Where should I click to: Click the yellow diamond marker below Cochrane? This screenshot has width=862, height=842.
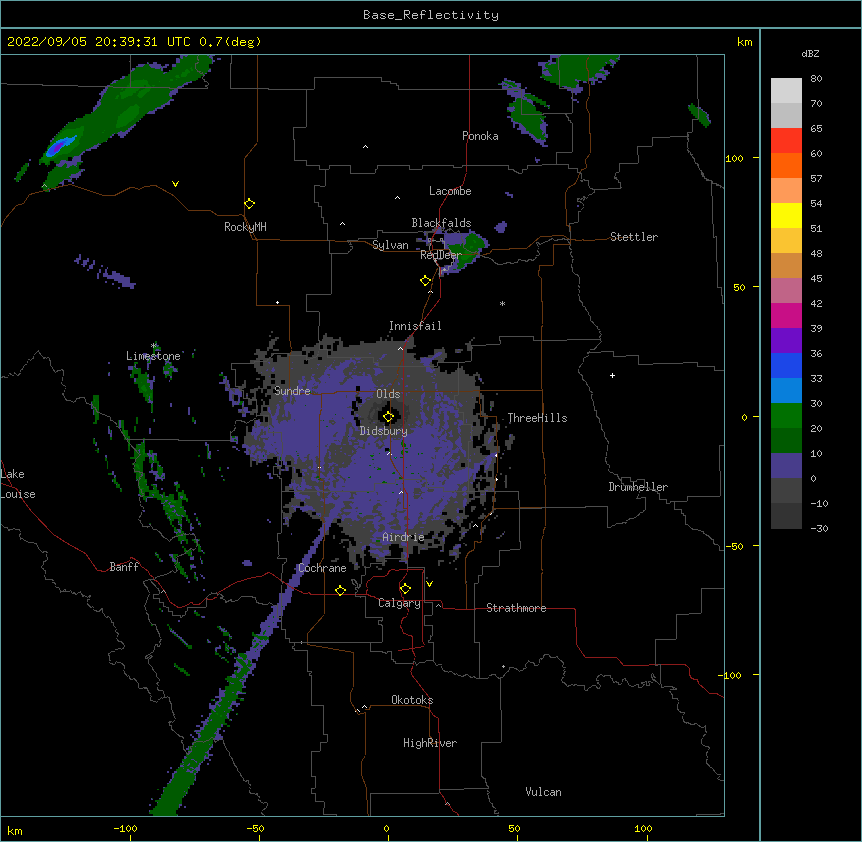click(x=340, y=590)
